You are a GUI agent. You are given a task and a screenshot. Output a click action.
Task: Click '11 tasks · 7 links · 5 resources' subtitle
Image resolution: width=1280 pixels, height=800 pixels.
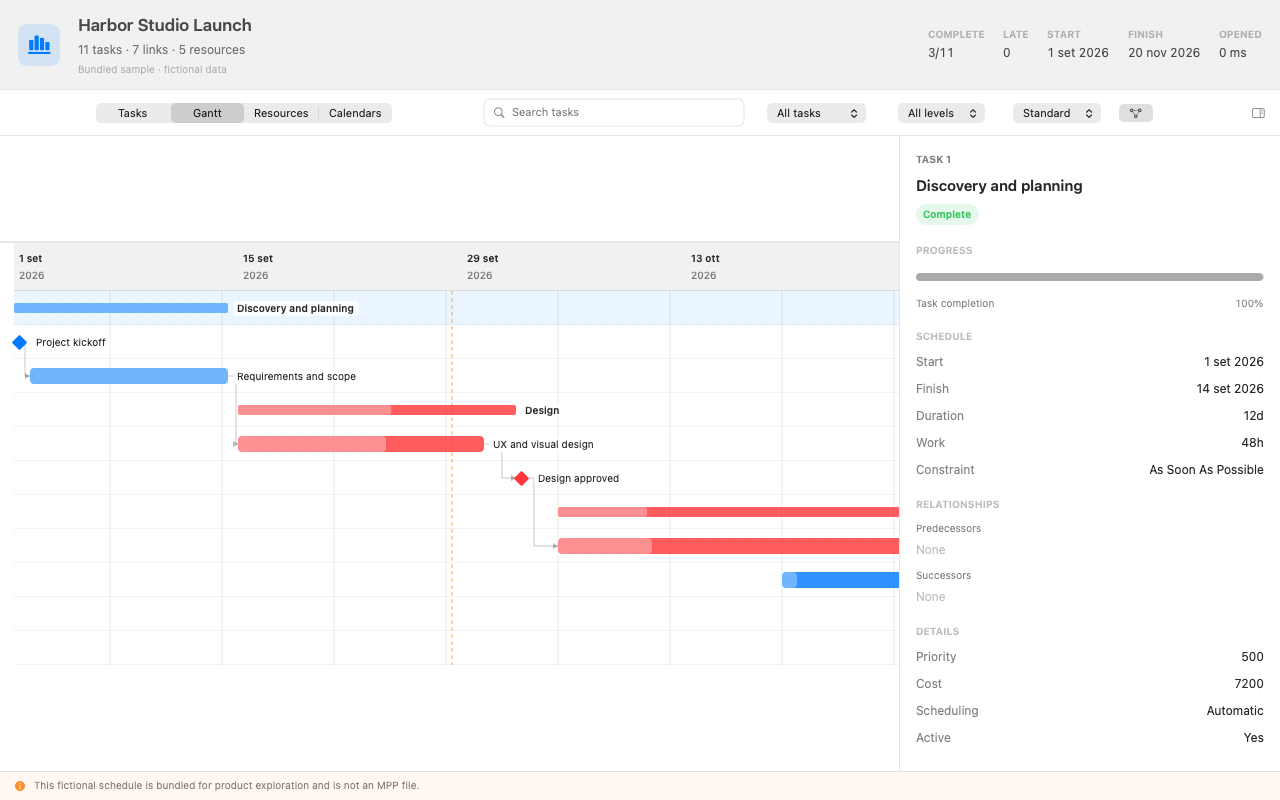[x=161, y=50]
